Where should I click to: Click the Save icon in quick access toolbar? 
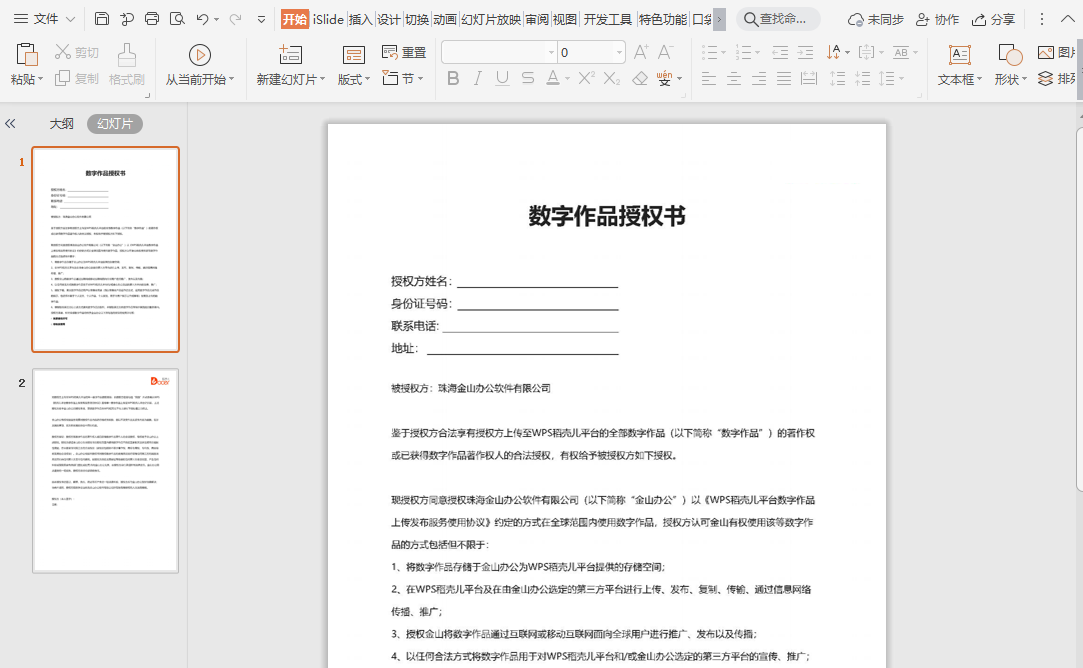pyautogui.click(x=102, y=19)
